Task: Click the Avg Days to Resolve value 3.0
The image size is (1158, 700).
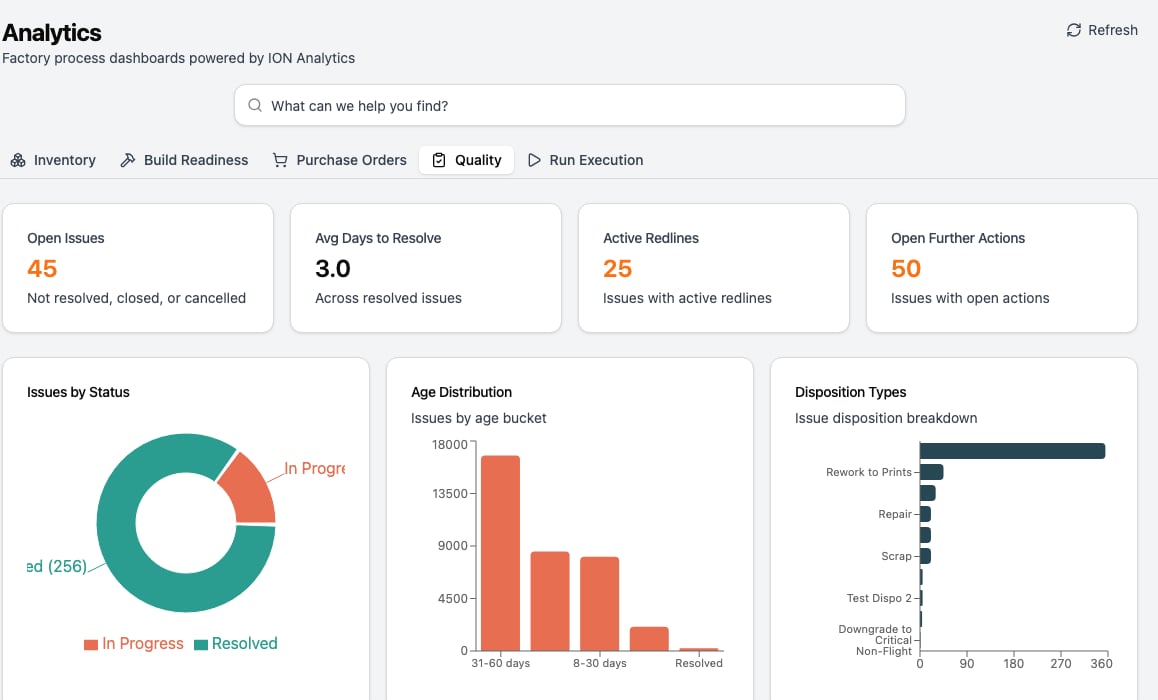Action: [332, 269]
